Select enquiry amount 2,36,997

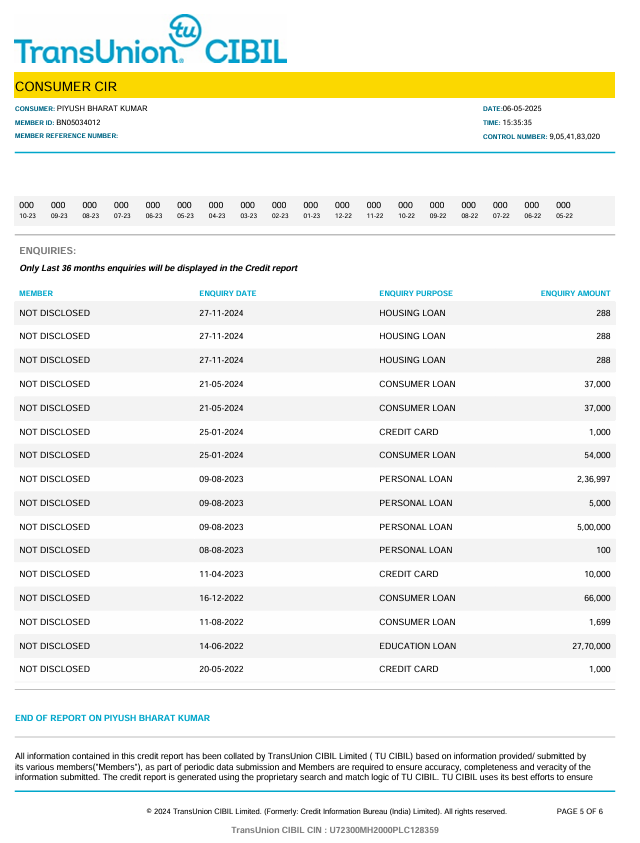coord(594,479)
